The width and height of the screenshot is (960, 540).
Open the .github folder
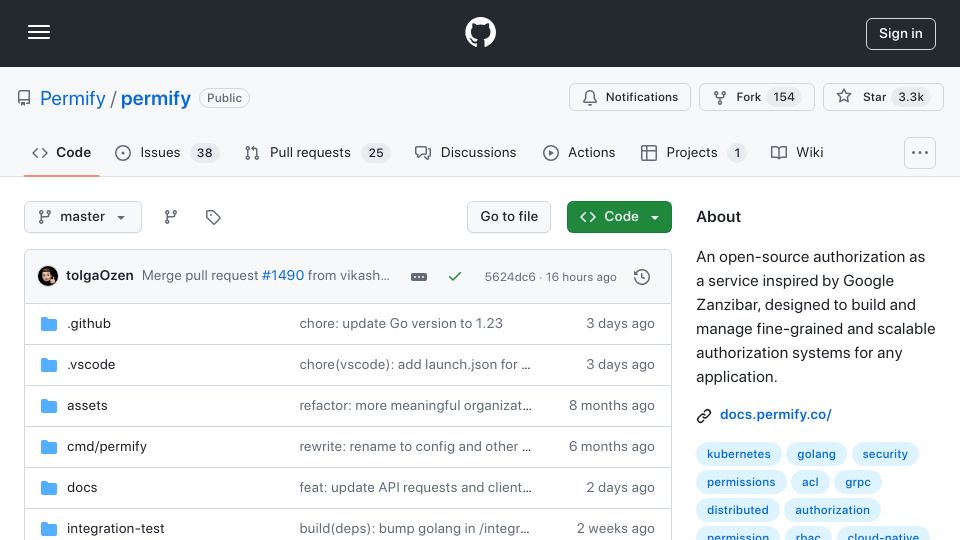pyautogui.click(x=89, y=323)
